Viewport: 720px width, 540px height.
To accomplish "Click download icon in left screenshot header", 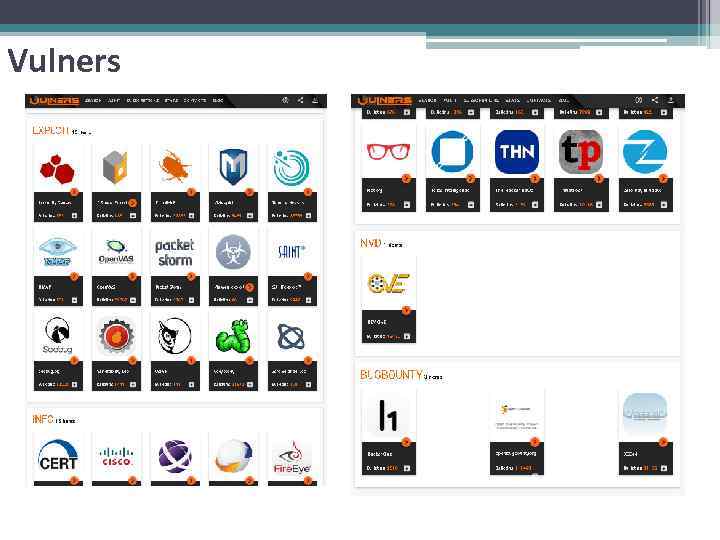I will coord(315,100).
